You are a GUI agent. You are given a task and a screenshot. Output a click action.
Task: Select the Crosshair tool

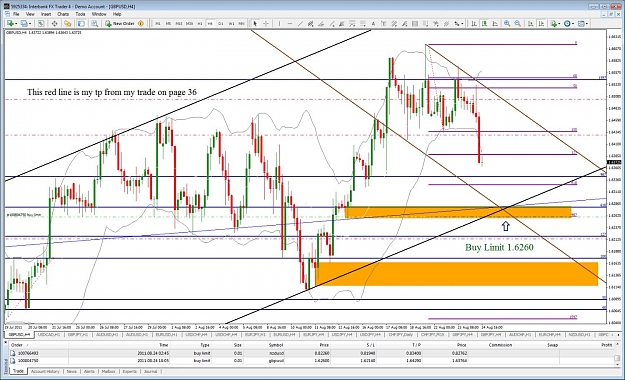[x=266, y=24]
